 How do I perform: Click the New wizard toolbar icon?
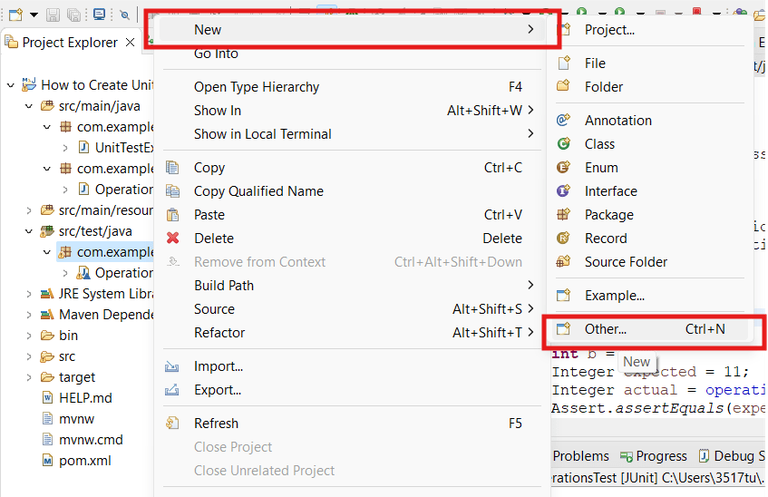14,14
